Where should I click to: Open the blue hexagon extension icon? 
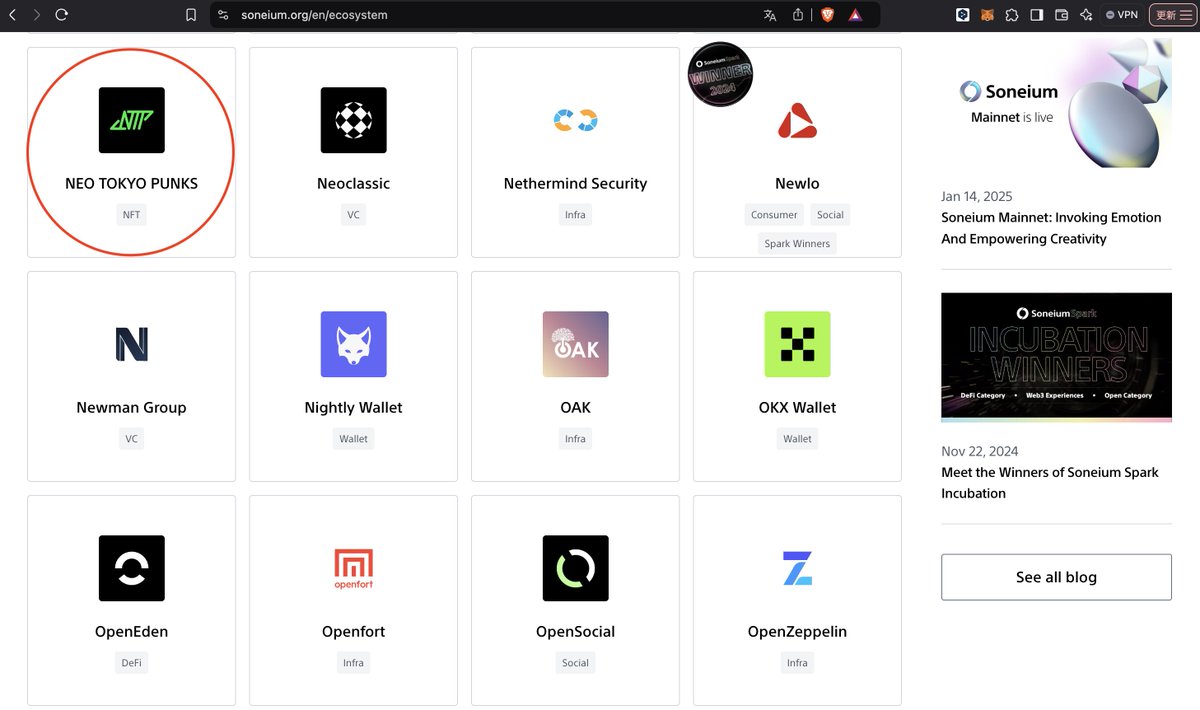pyautogui.click(x=963, y=15)
